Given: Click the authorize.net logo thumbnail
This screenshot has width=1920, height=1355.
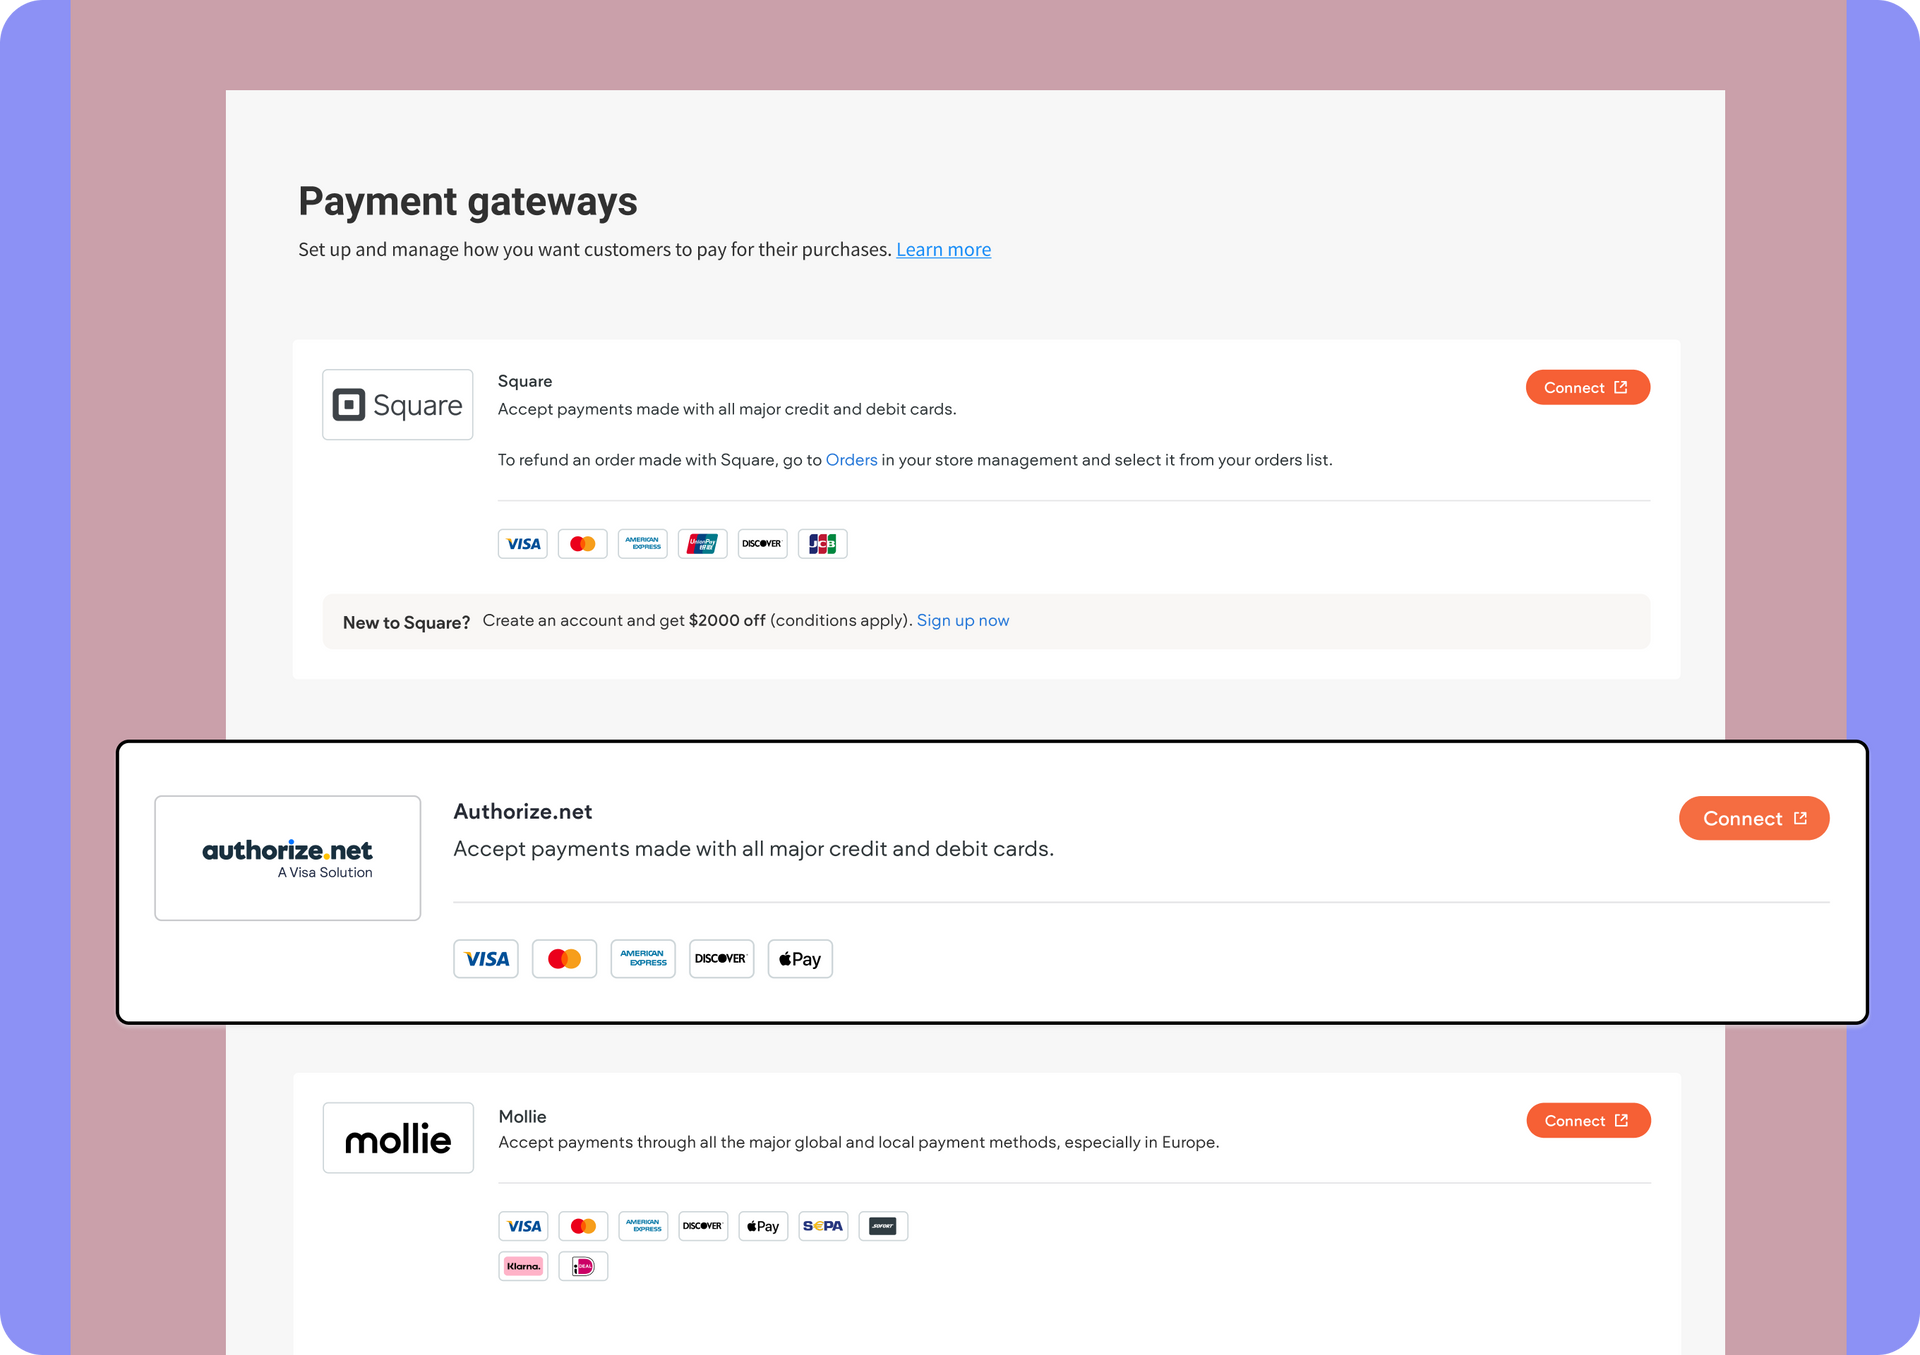Looking at the screenshot, I should pyautogui.click(x=287, y=858).
